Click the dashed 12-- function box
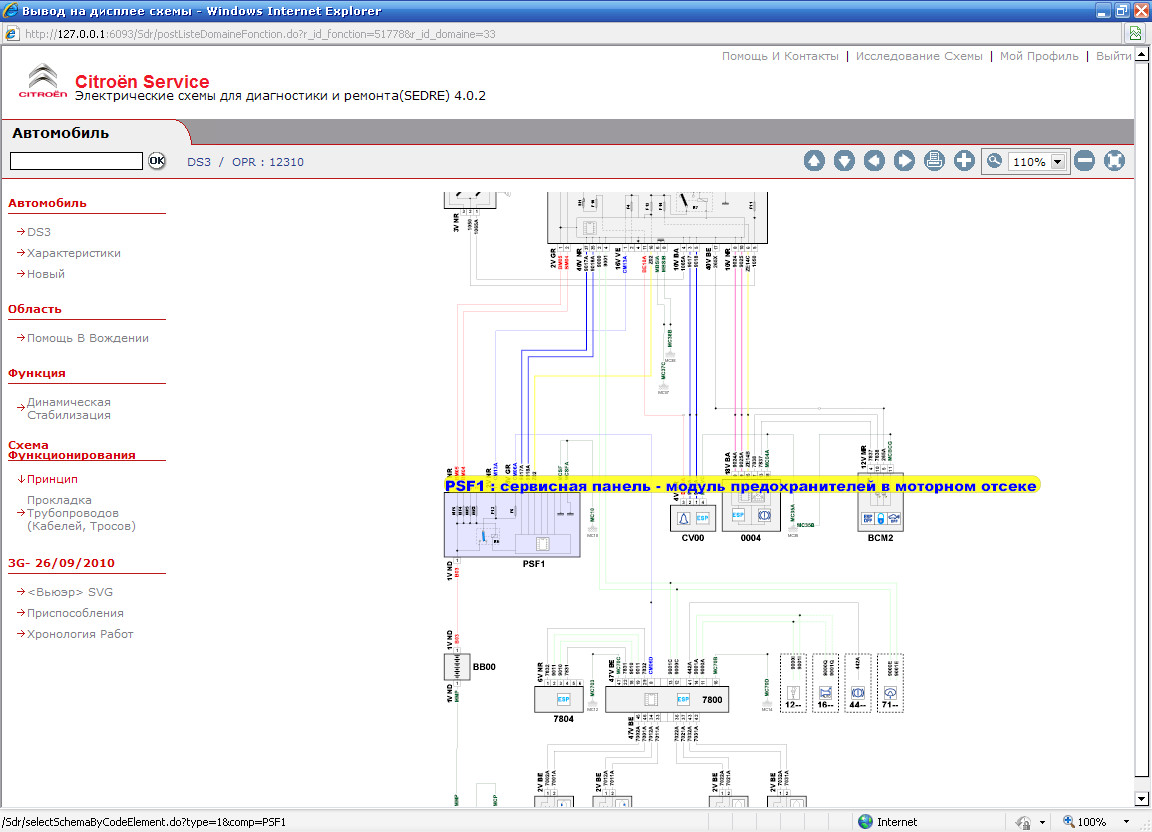The image size is (1152, 832). click(793, 683)
